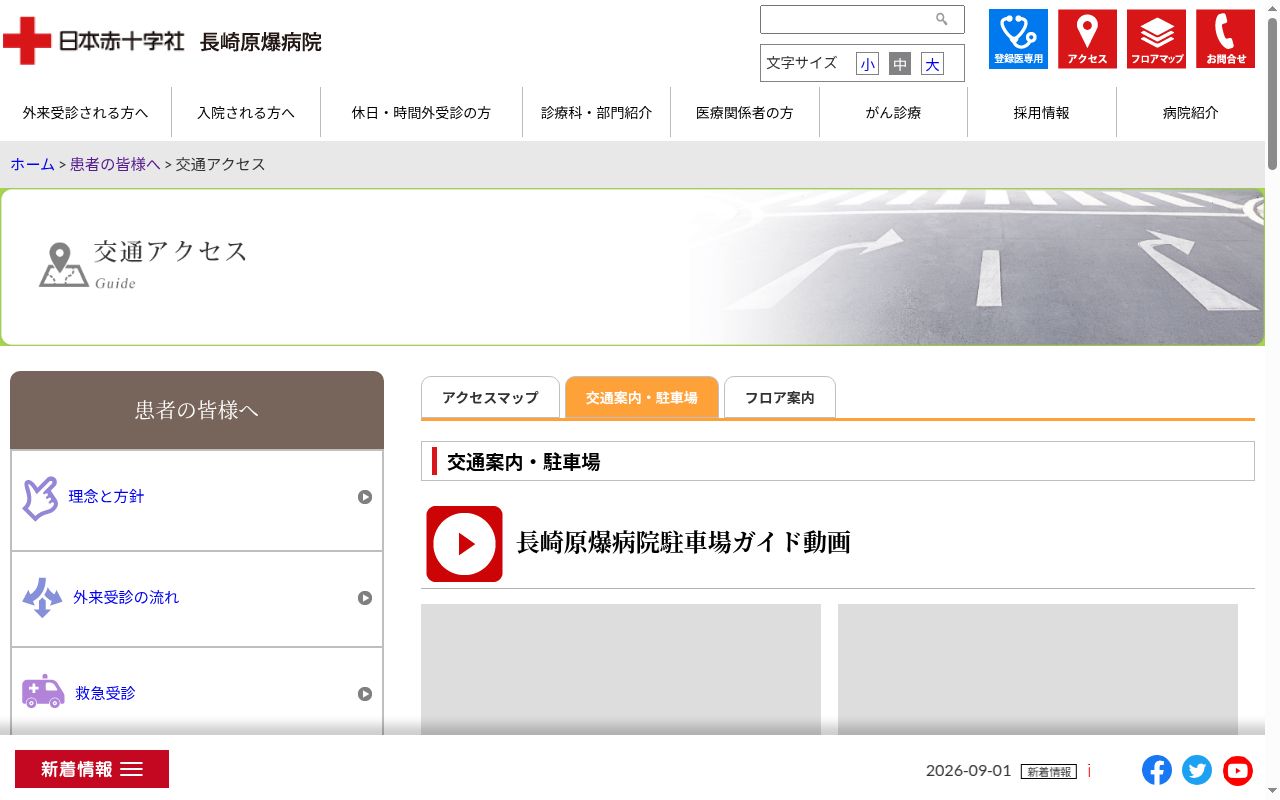Open the 入院される方へ menu

(246, 113)
